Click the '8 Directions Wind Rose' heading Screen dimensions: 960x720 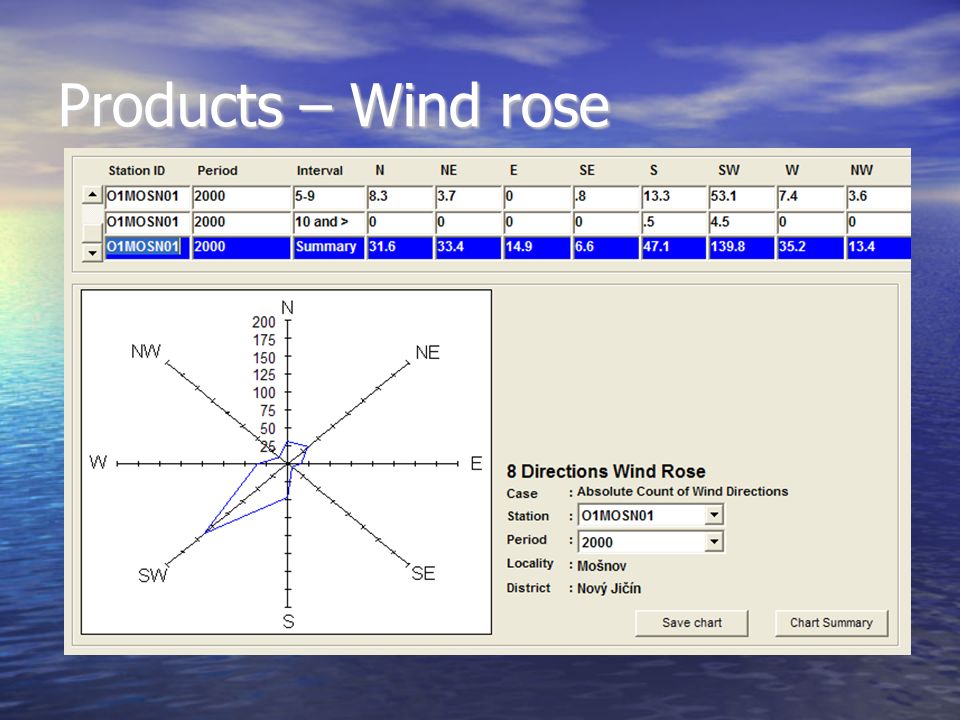(x=606, y=471)
